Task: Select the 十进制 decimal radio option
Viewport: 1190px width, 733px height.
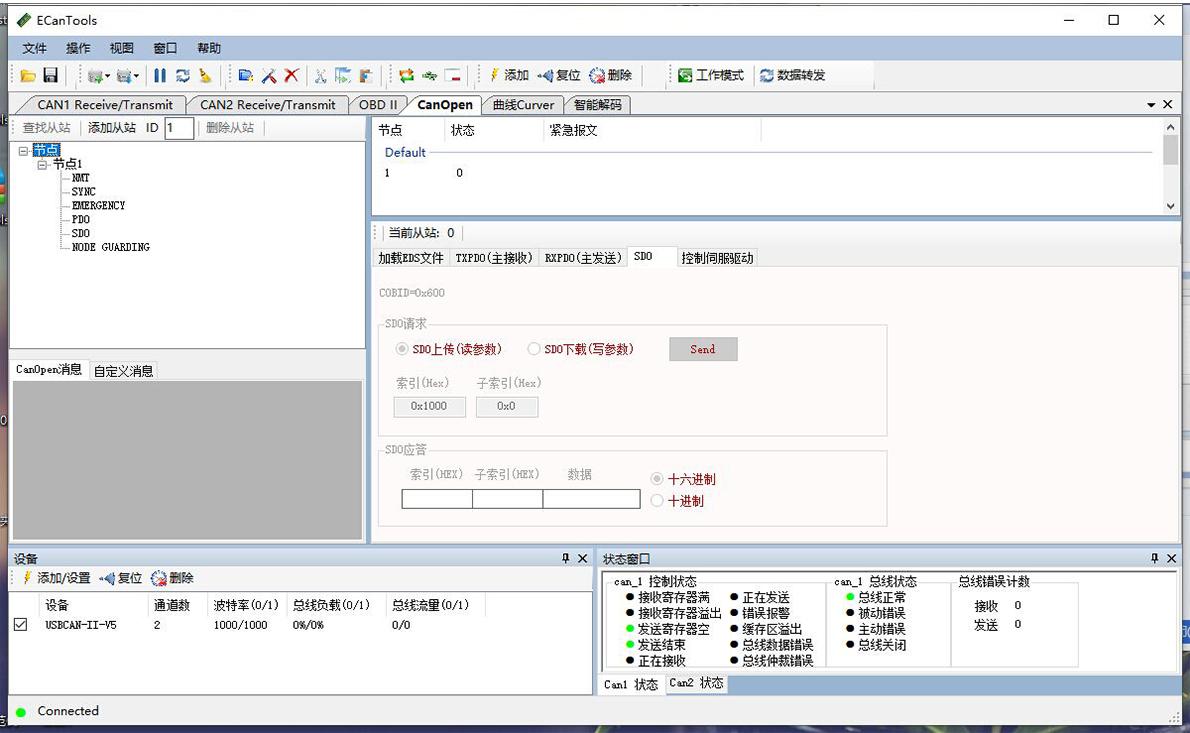Action: coord(657,500)
